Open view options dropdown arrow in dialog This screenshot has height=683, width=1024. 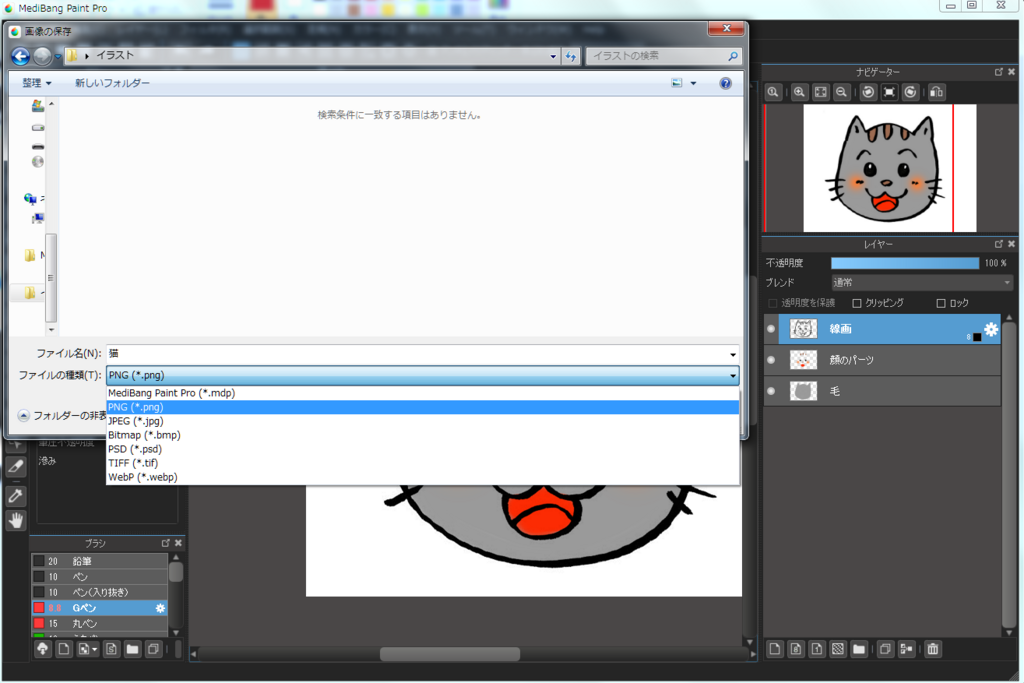click(694, 83)
